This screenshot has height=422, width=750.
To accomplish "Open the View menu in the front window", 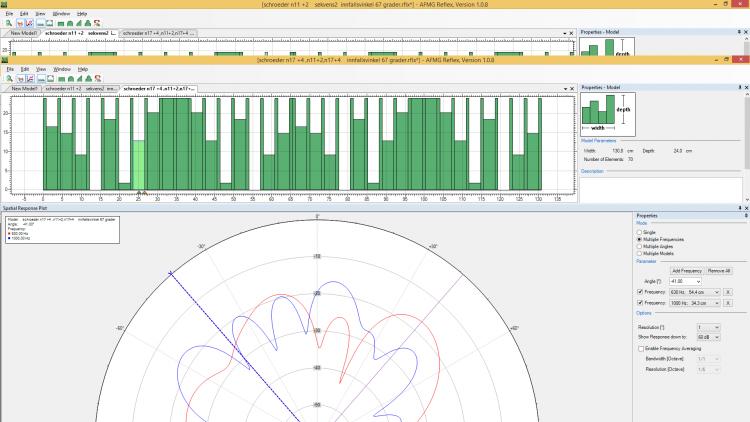I will click(41, 69).
